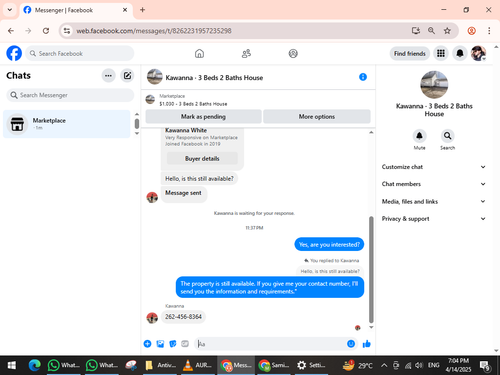The image size is (500, 375).
Task: Click Find friends button
Action: pos(410,53)
